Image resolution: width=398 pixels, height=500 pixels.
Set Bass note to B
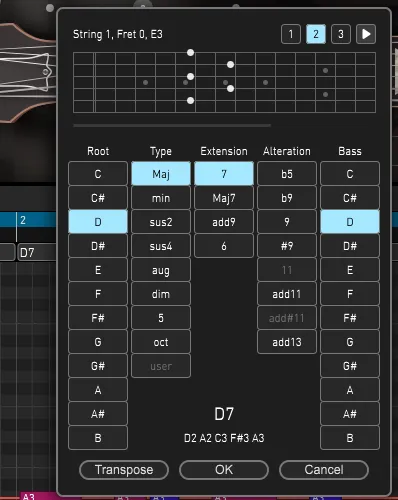(350, 438)
